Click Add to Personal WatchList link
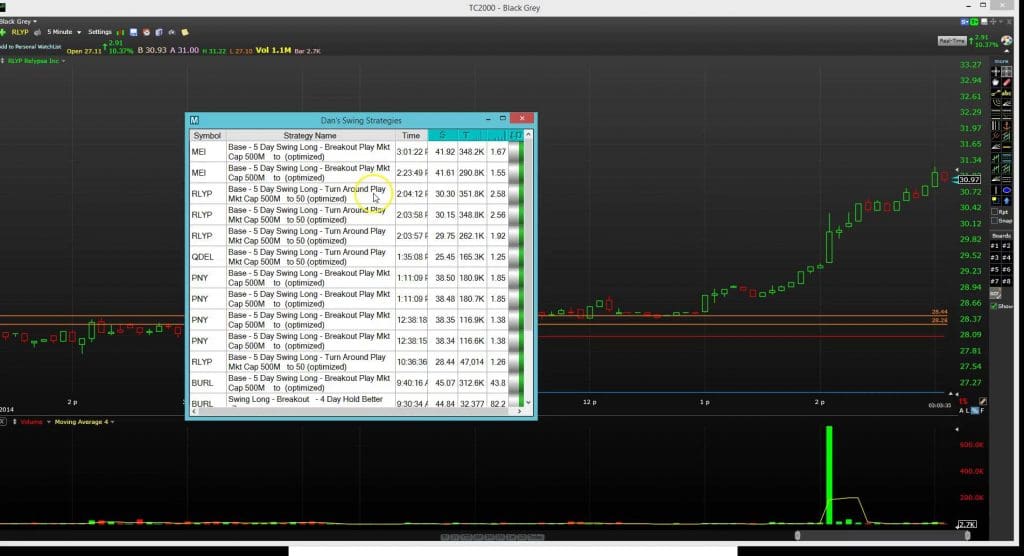The image size is (1024, 556). pyautogui.click(x=30, y=47)
